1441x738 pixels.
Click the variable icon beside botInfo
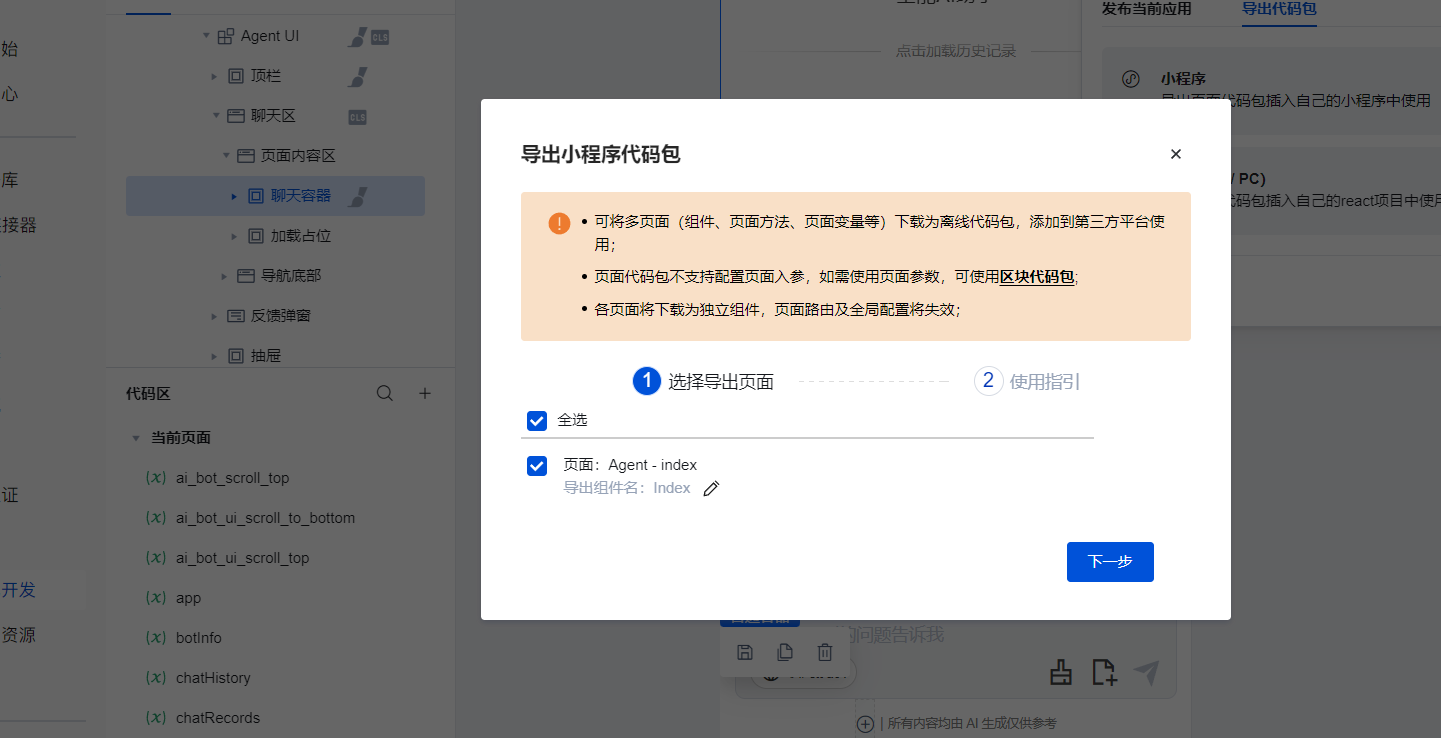coord(156,638)
